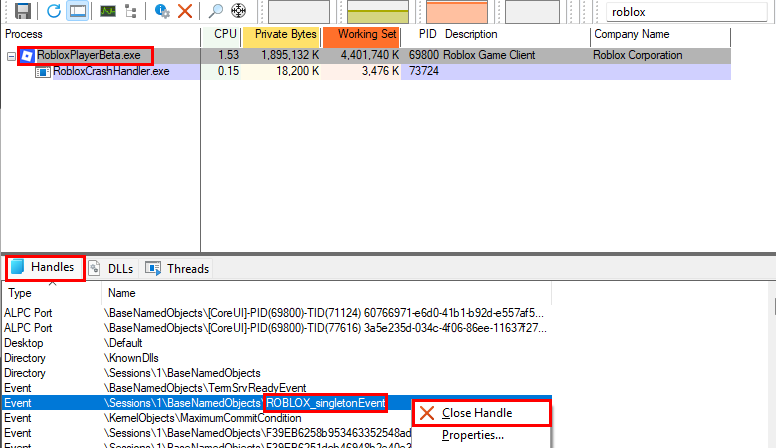The width and height of the screenshot is (776, 448).
Task: Click the roblox filter search box
Action: pyautogui.click(x=687, y=12)
